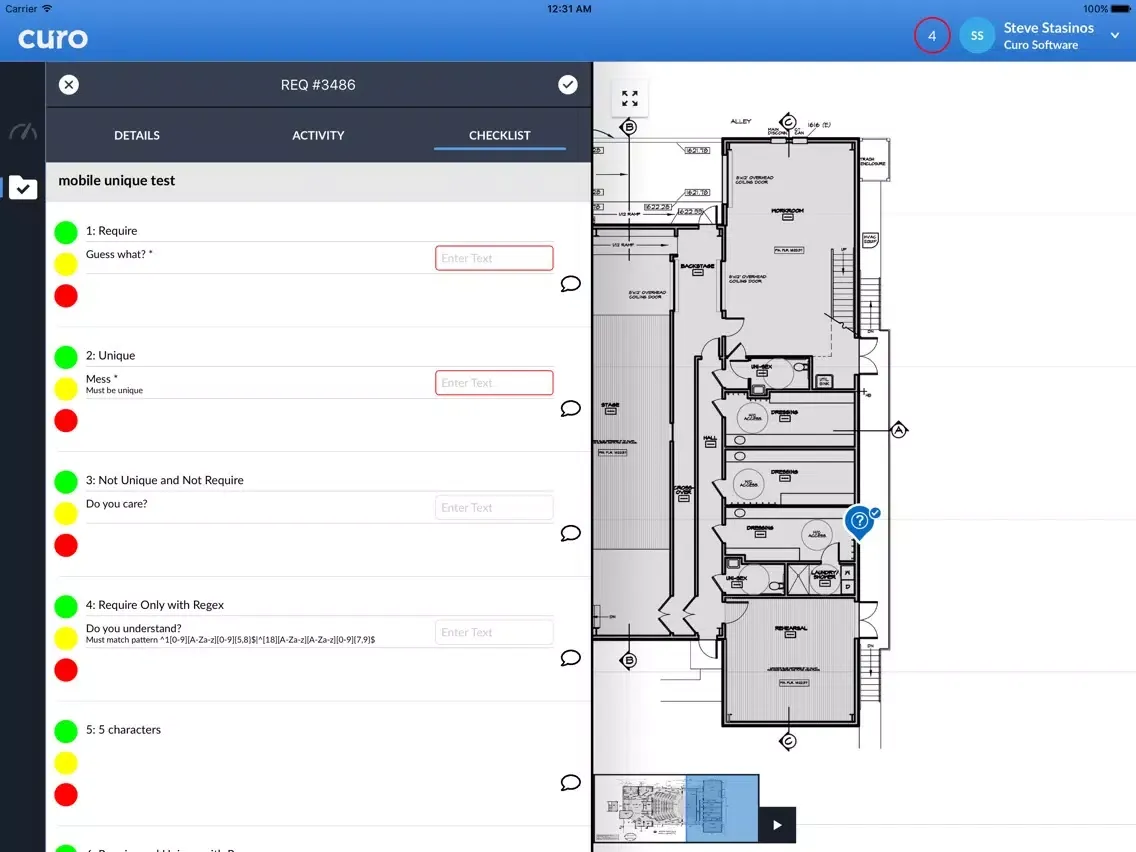Set item 3 Not Unique status red
Image resolution: width=1136 pixels, height=852 pixels.
point(66,545)
